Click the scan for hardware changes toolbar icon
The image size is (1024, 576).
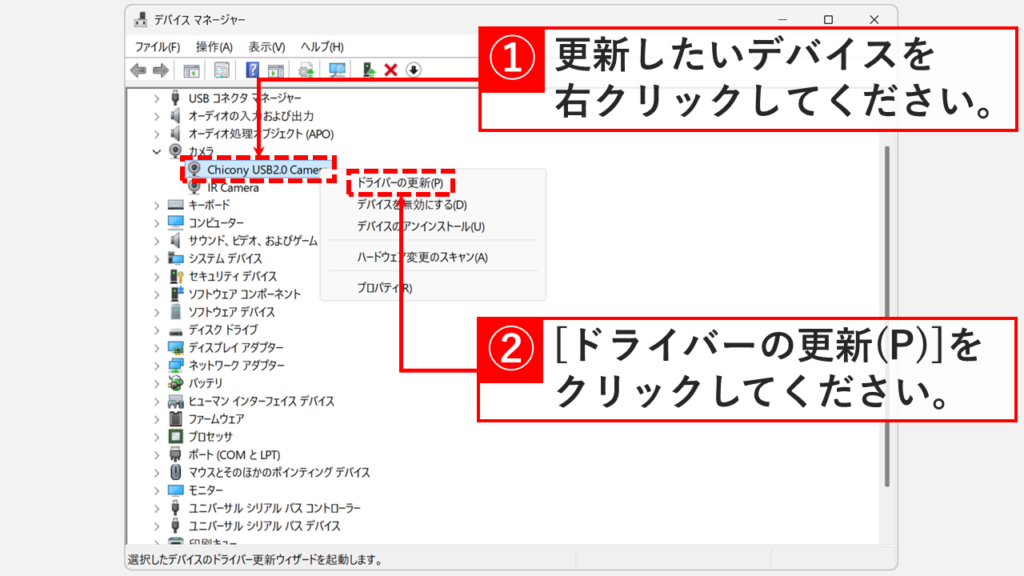tap(335, 69)
